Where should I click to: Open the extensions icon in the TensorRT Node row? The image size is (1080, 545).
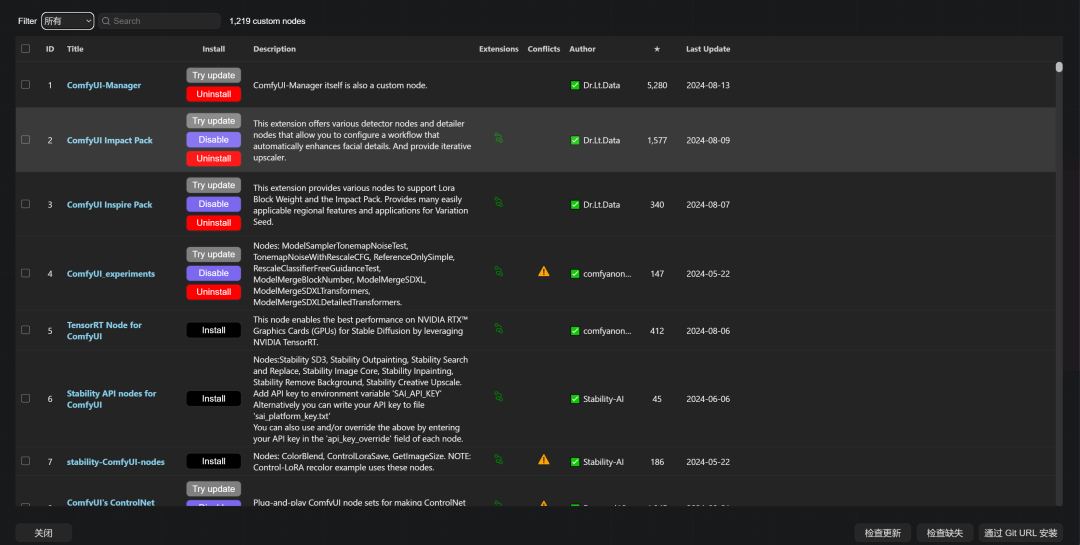[498, 329]
